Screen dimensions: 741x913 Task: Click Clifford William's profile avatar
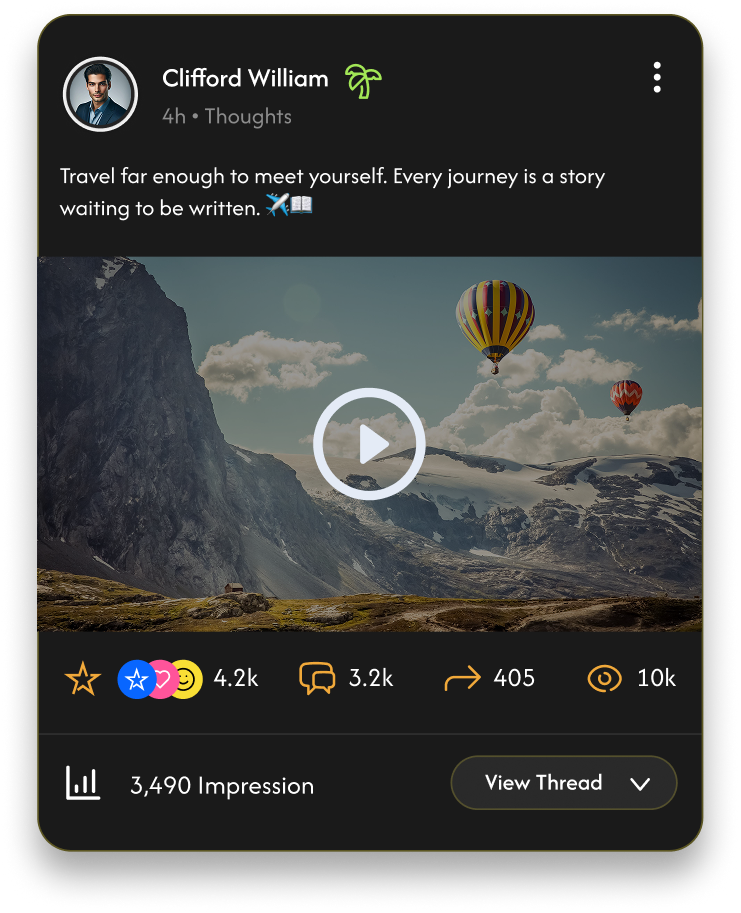(x=100, y=94)
